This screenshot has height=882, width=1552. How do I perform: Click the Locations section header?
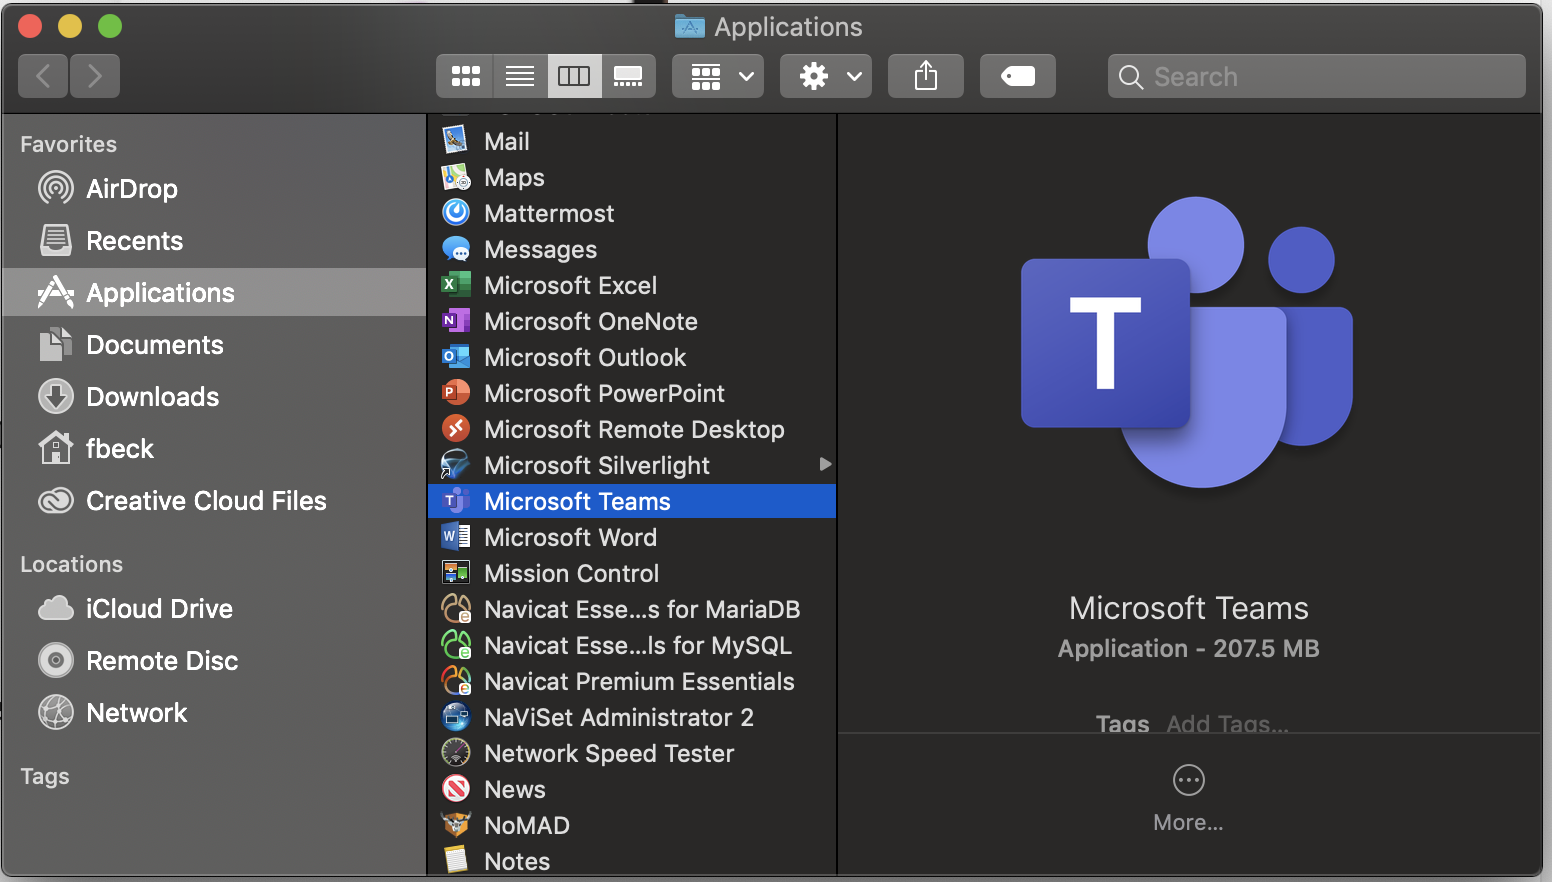[x=72, y=564]
